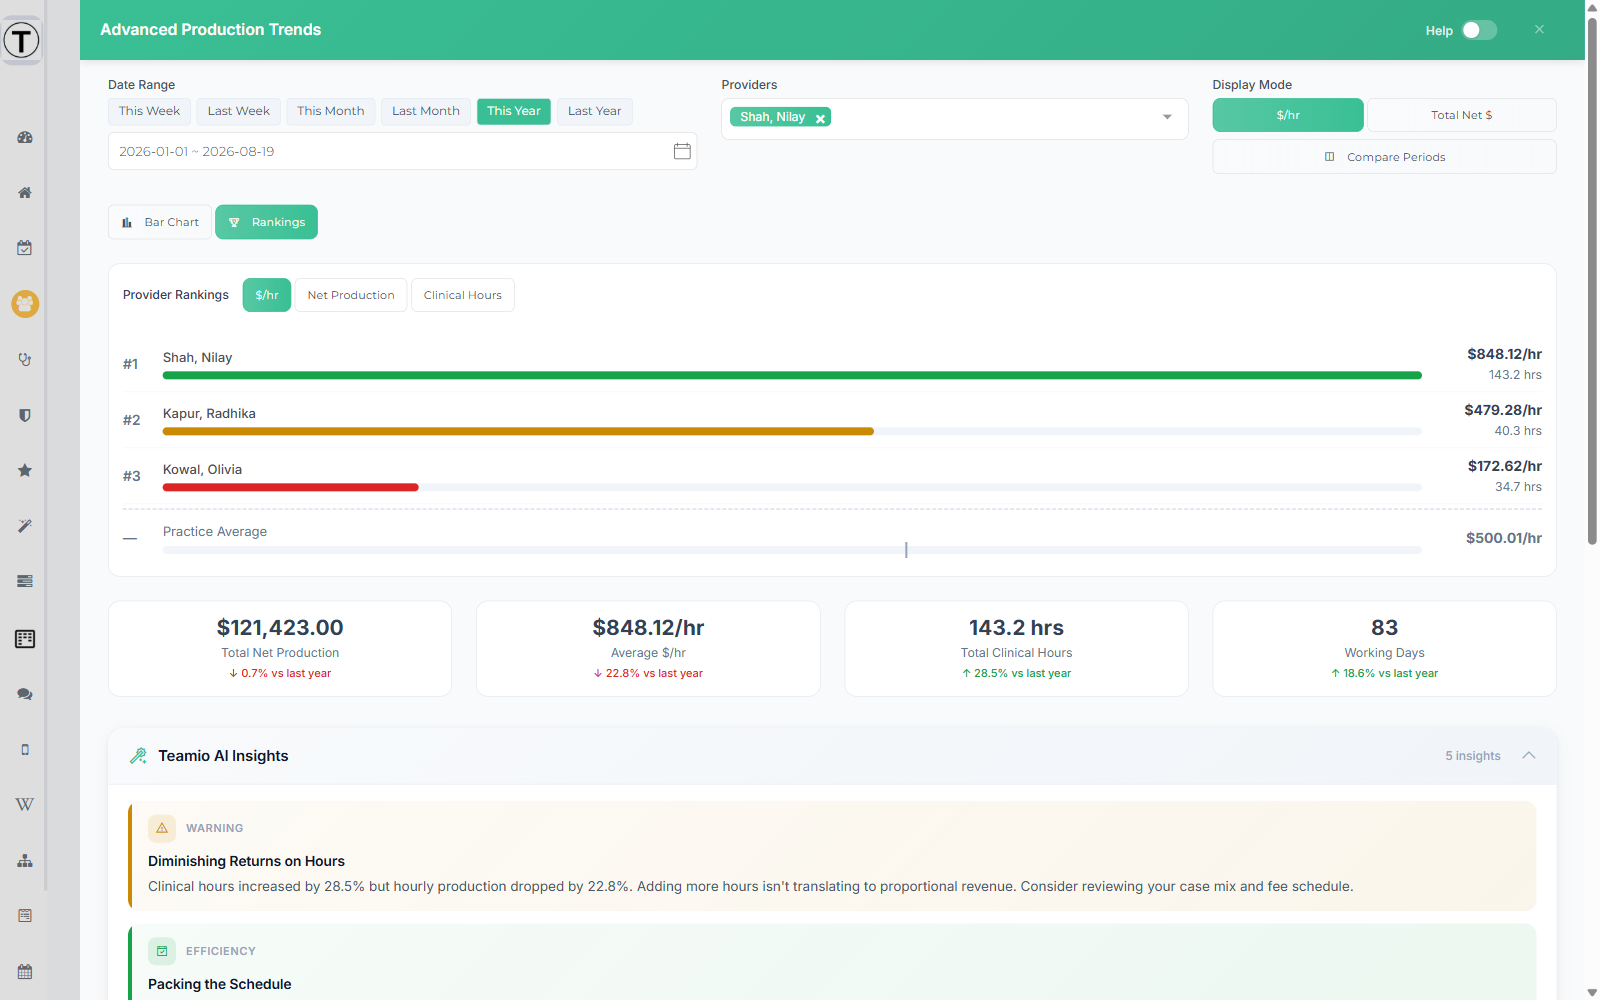Switch to the Bar Chart view

coord(160,222)
